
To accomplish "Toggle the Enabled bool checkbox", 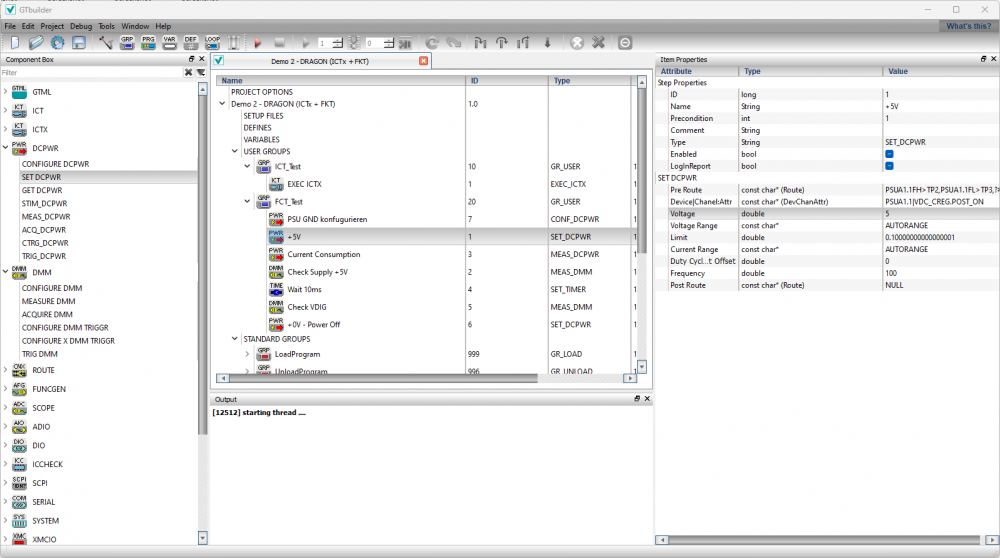I will pos(889,154).
